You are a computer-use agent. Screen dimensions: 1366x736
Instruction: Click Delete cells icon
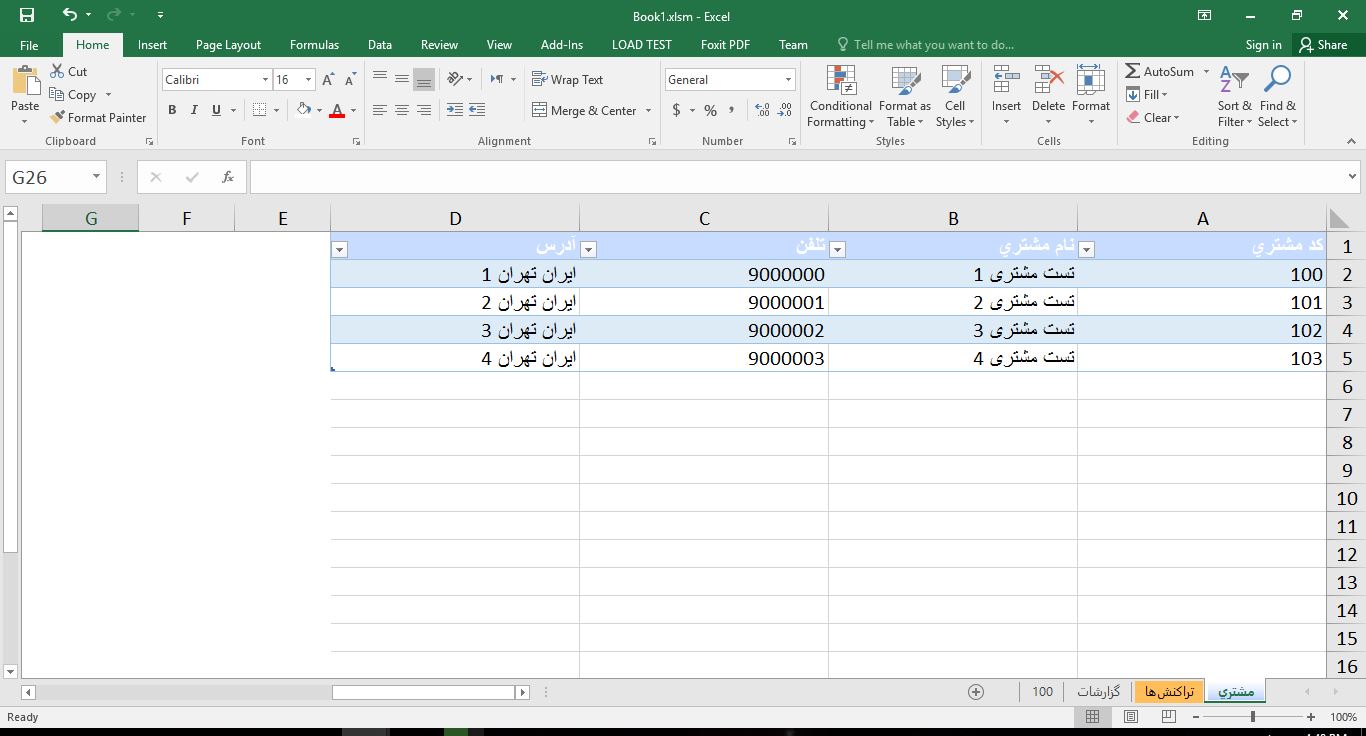click(1048, 80)
